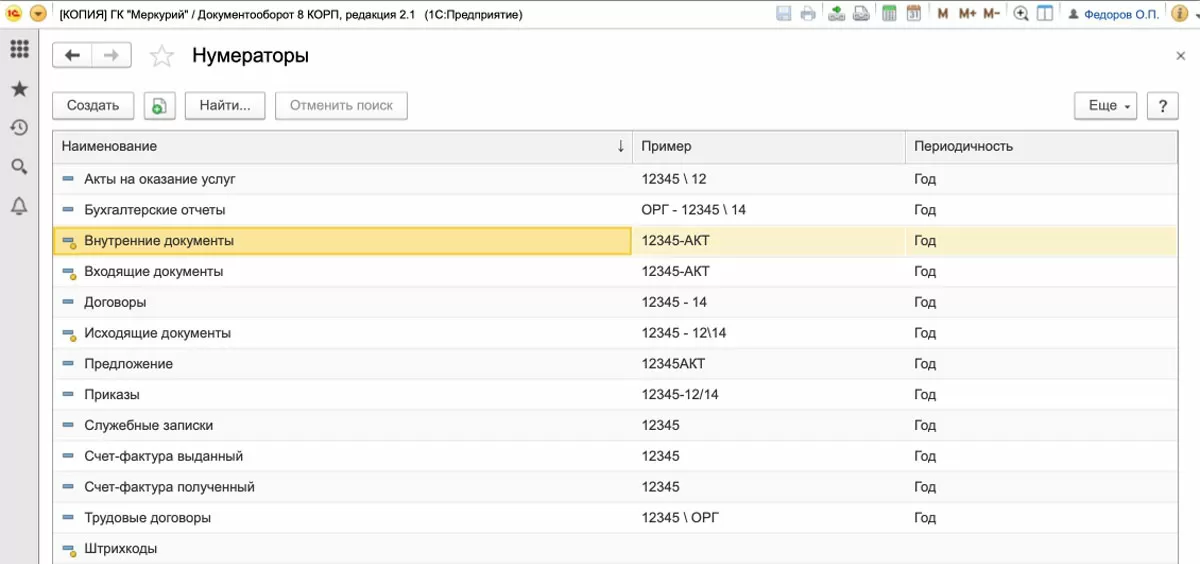Screen dimensions: 1200x564
Task: Click the sidebar search magnifier icon
Action: (18, 167)
